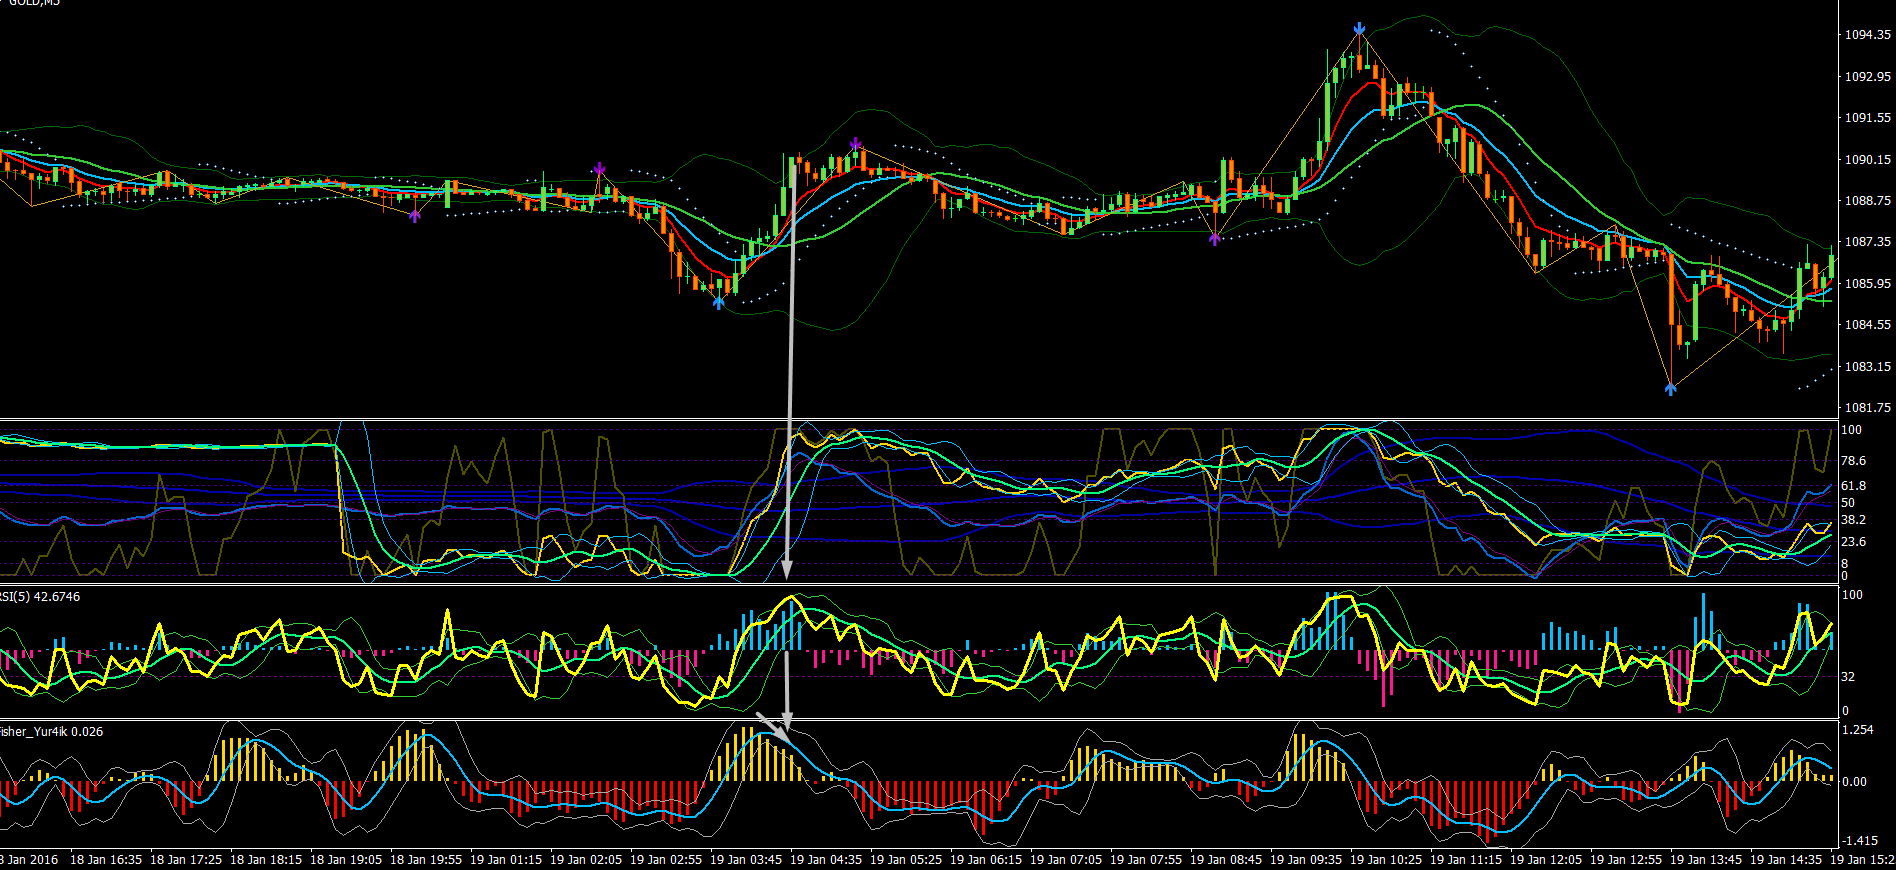
Task: Click the 1083.15 price level
Action: [1867, 367]
